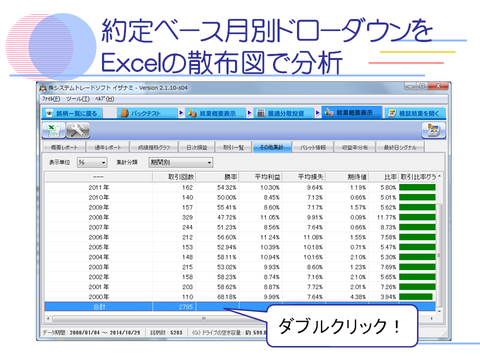Screen dimensions: 480x360
Task: Switch to the 通年レポート tab
Action: [107, 147]
